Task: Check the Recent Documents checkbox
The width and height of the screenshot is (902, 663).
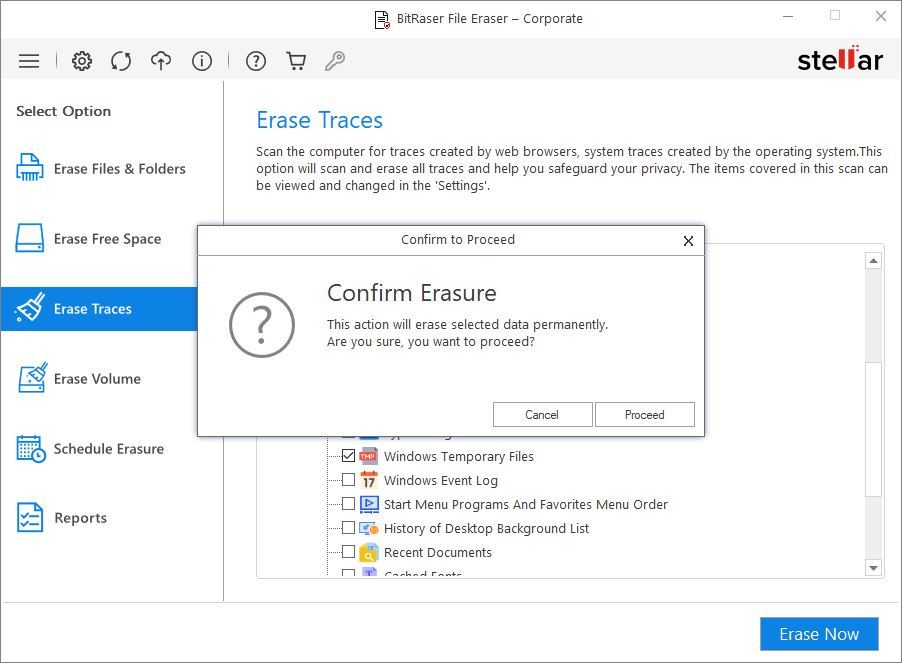Action: (348, 552)
